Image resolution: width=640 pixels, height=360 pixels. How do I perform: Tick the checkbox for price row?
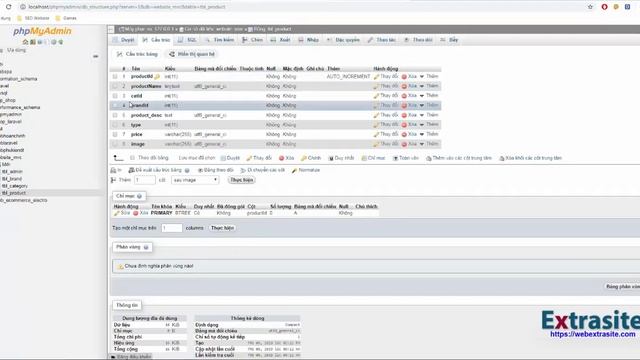[115, 135]
